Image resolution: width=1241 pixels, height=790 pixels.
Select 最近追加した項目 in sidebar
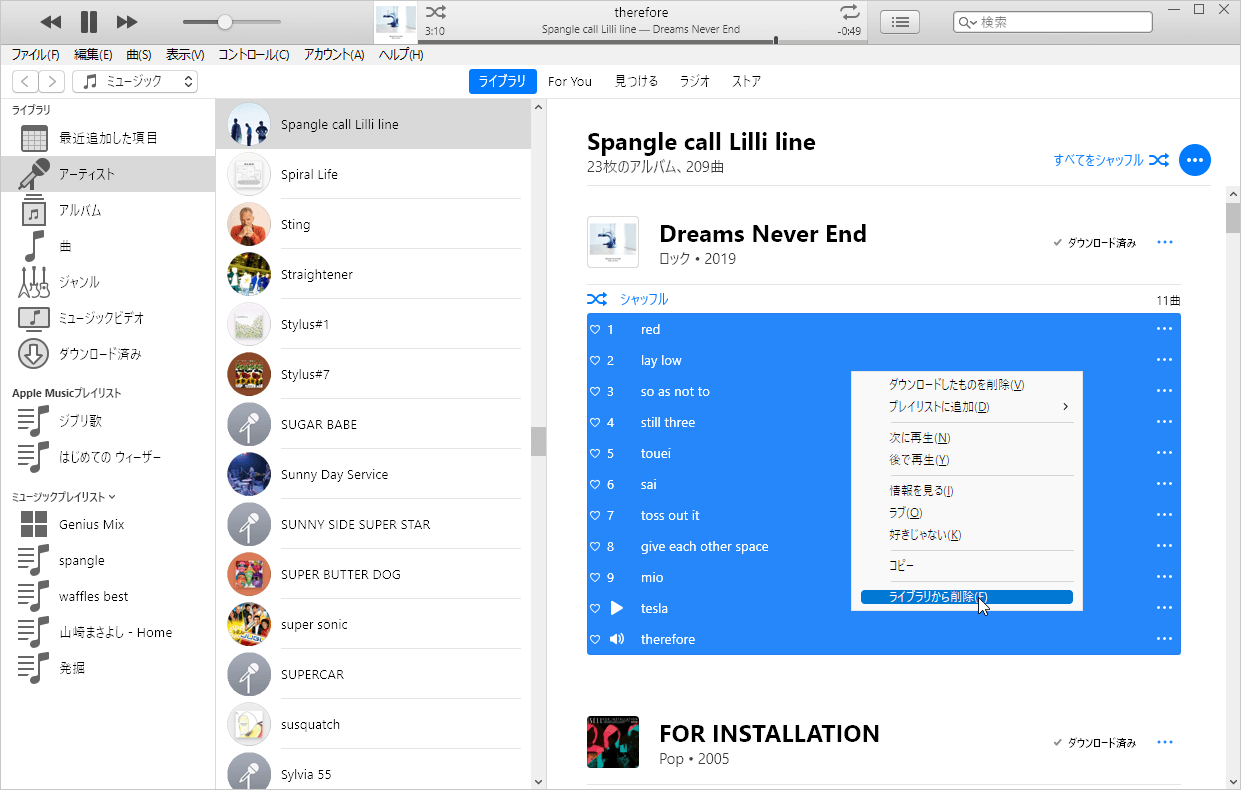(108, 138)
